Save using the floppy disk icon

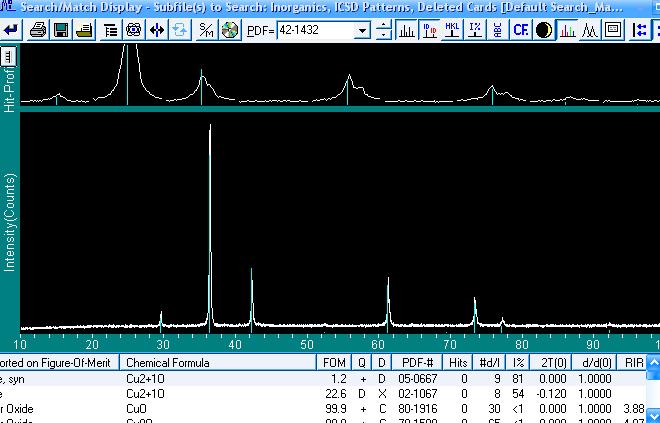click(x=61, y=30)
